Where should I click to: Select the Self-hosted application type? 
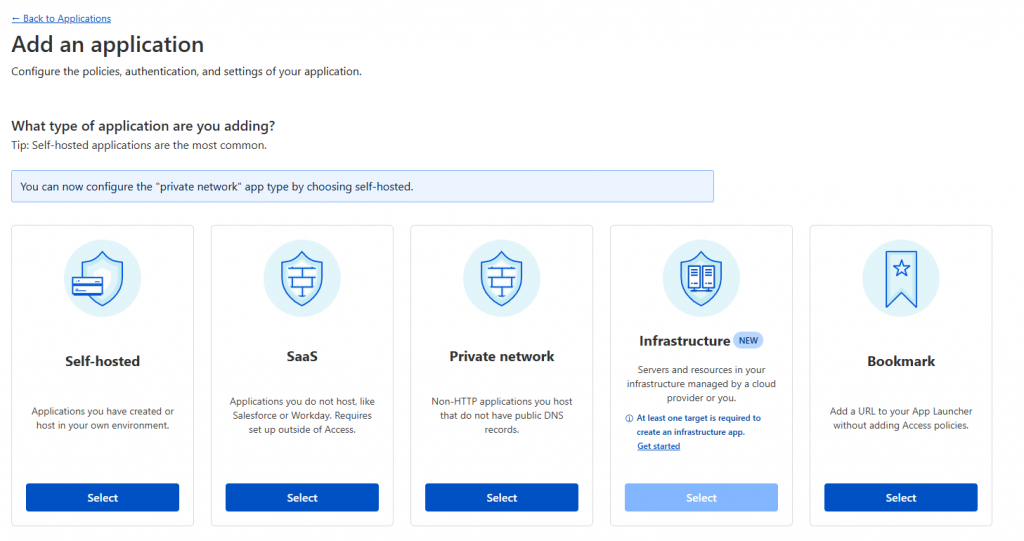point(103,497)
